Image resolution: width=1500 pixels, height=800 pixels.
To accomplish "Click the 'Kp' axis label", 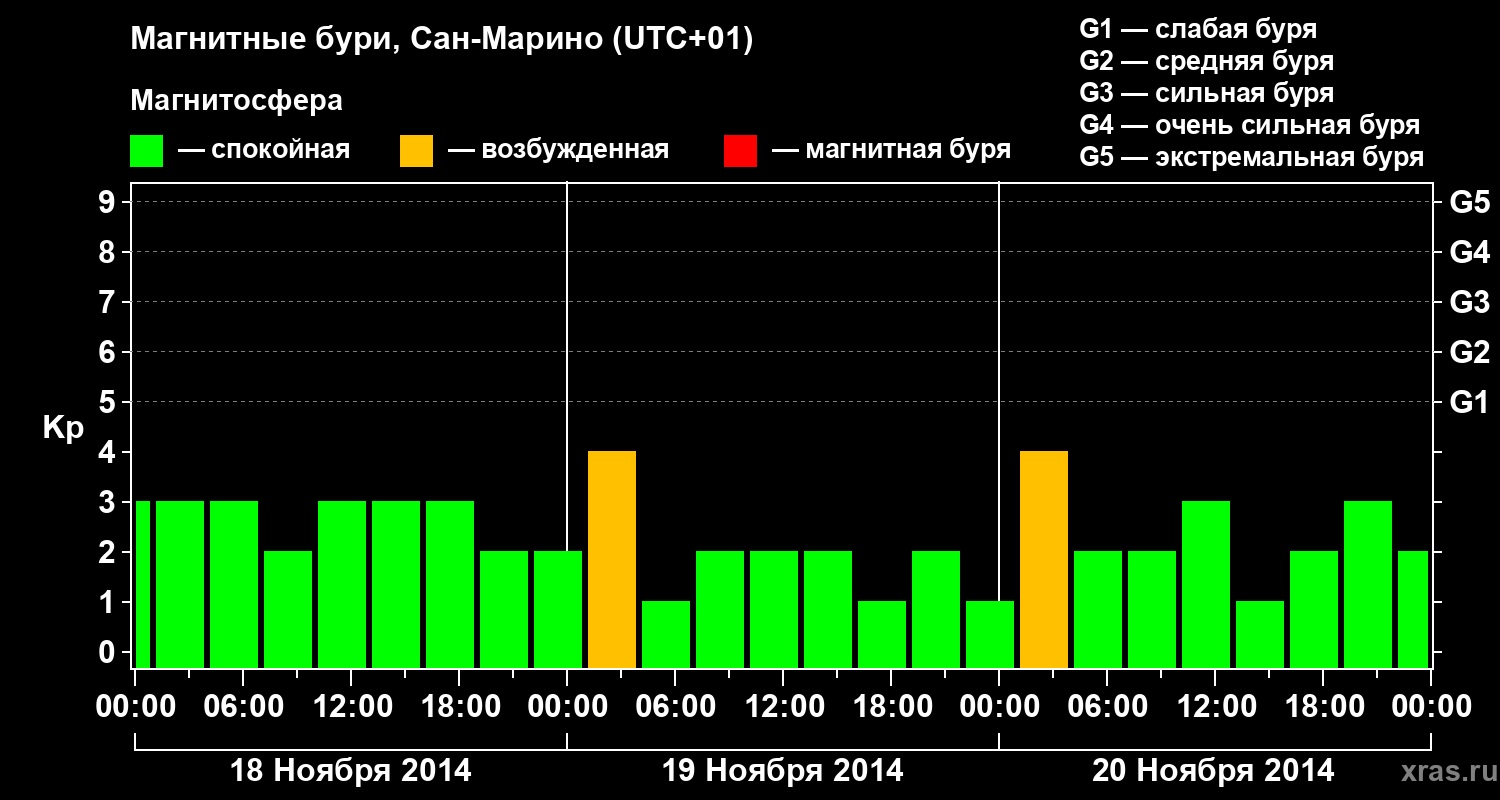I will click(63, 428).
